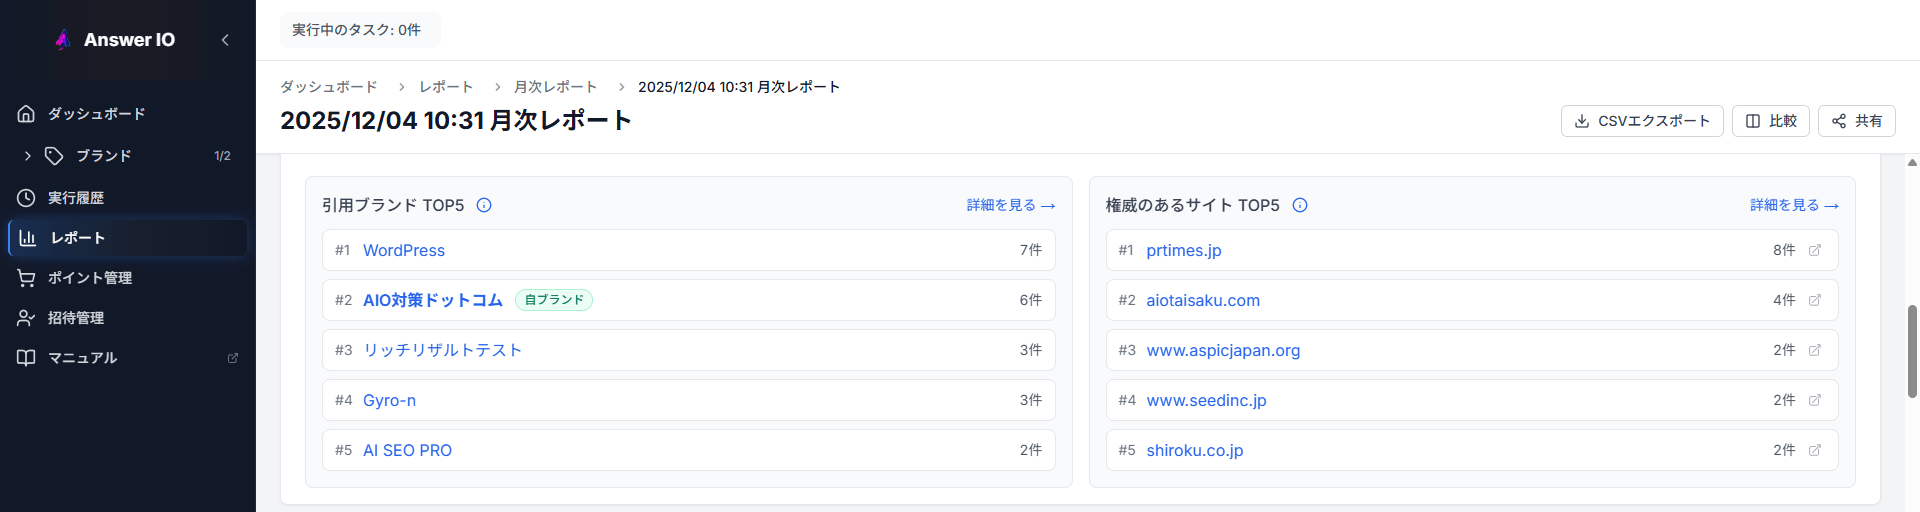Open マニュアル in the sidebar
Image resolution: width=1920 pixels, height=512 pixels.
pos(82,358)
